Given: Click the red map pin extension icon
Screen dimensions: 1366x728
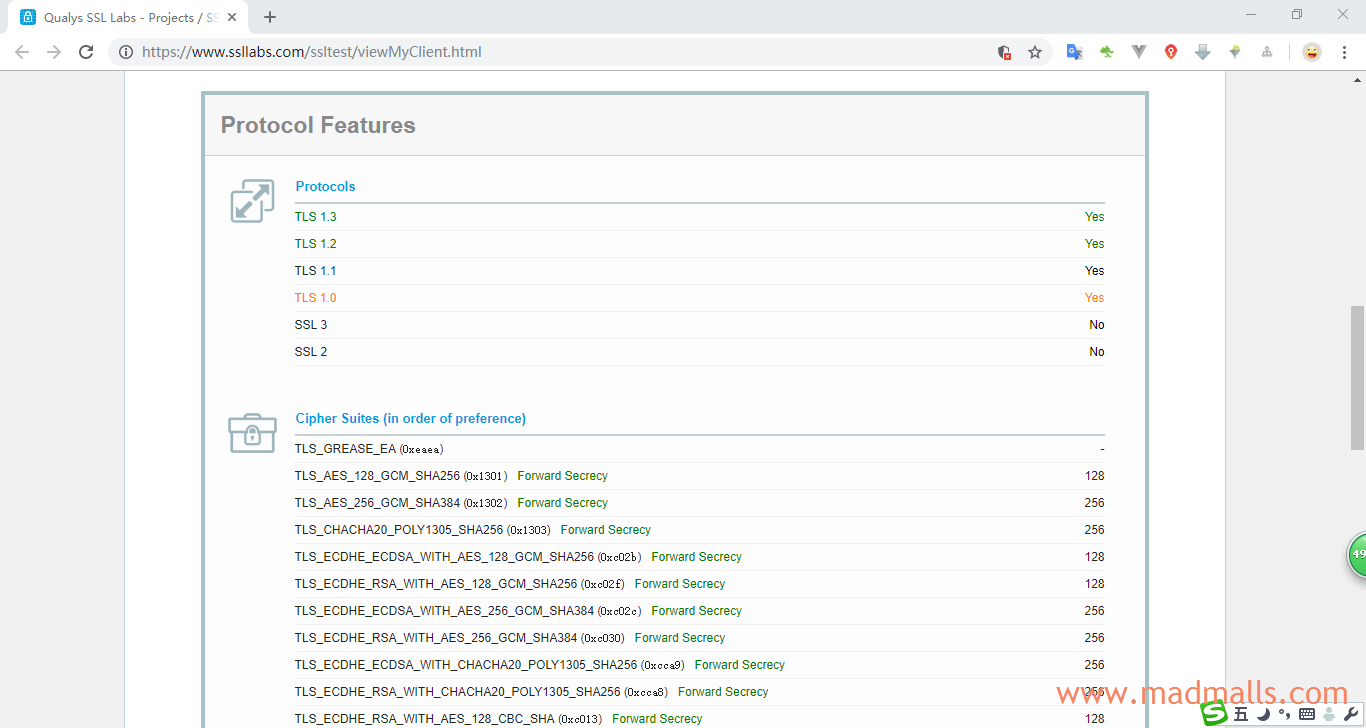Looking at the screenshot, I should (1171, 52).
